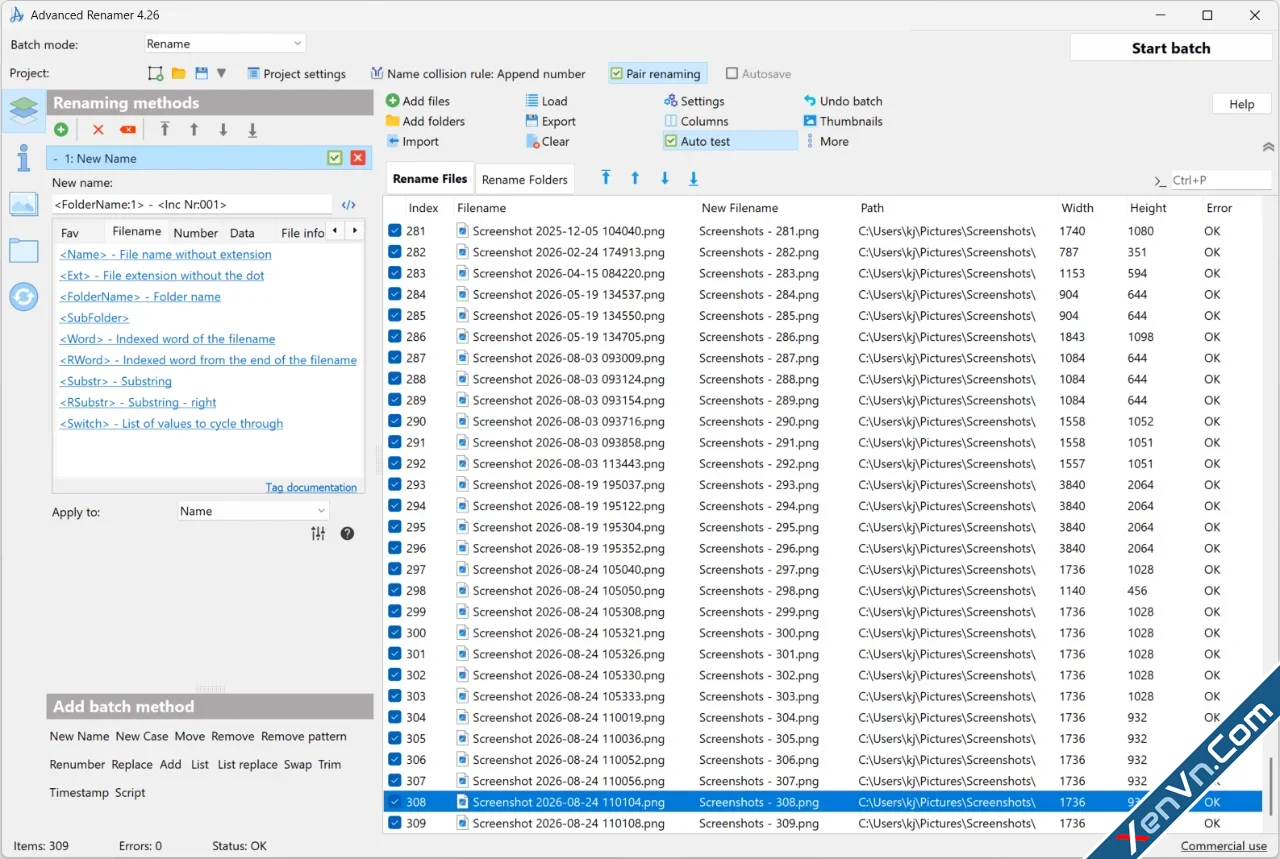Image resolution: width=1280 pixels, height=859 pixels.
Task: Click the green add method icon
Action: tap(61, 130)
